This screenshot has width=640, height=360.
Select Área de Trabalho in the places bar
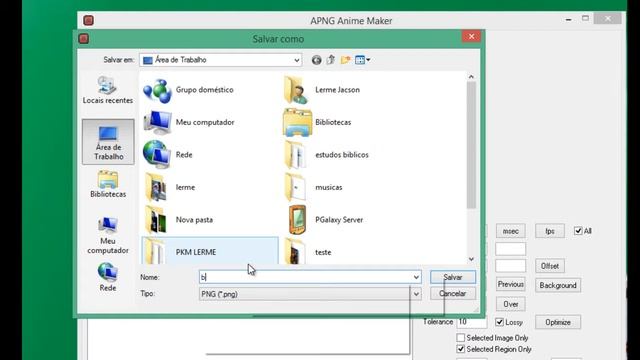coord(108,142)
